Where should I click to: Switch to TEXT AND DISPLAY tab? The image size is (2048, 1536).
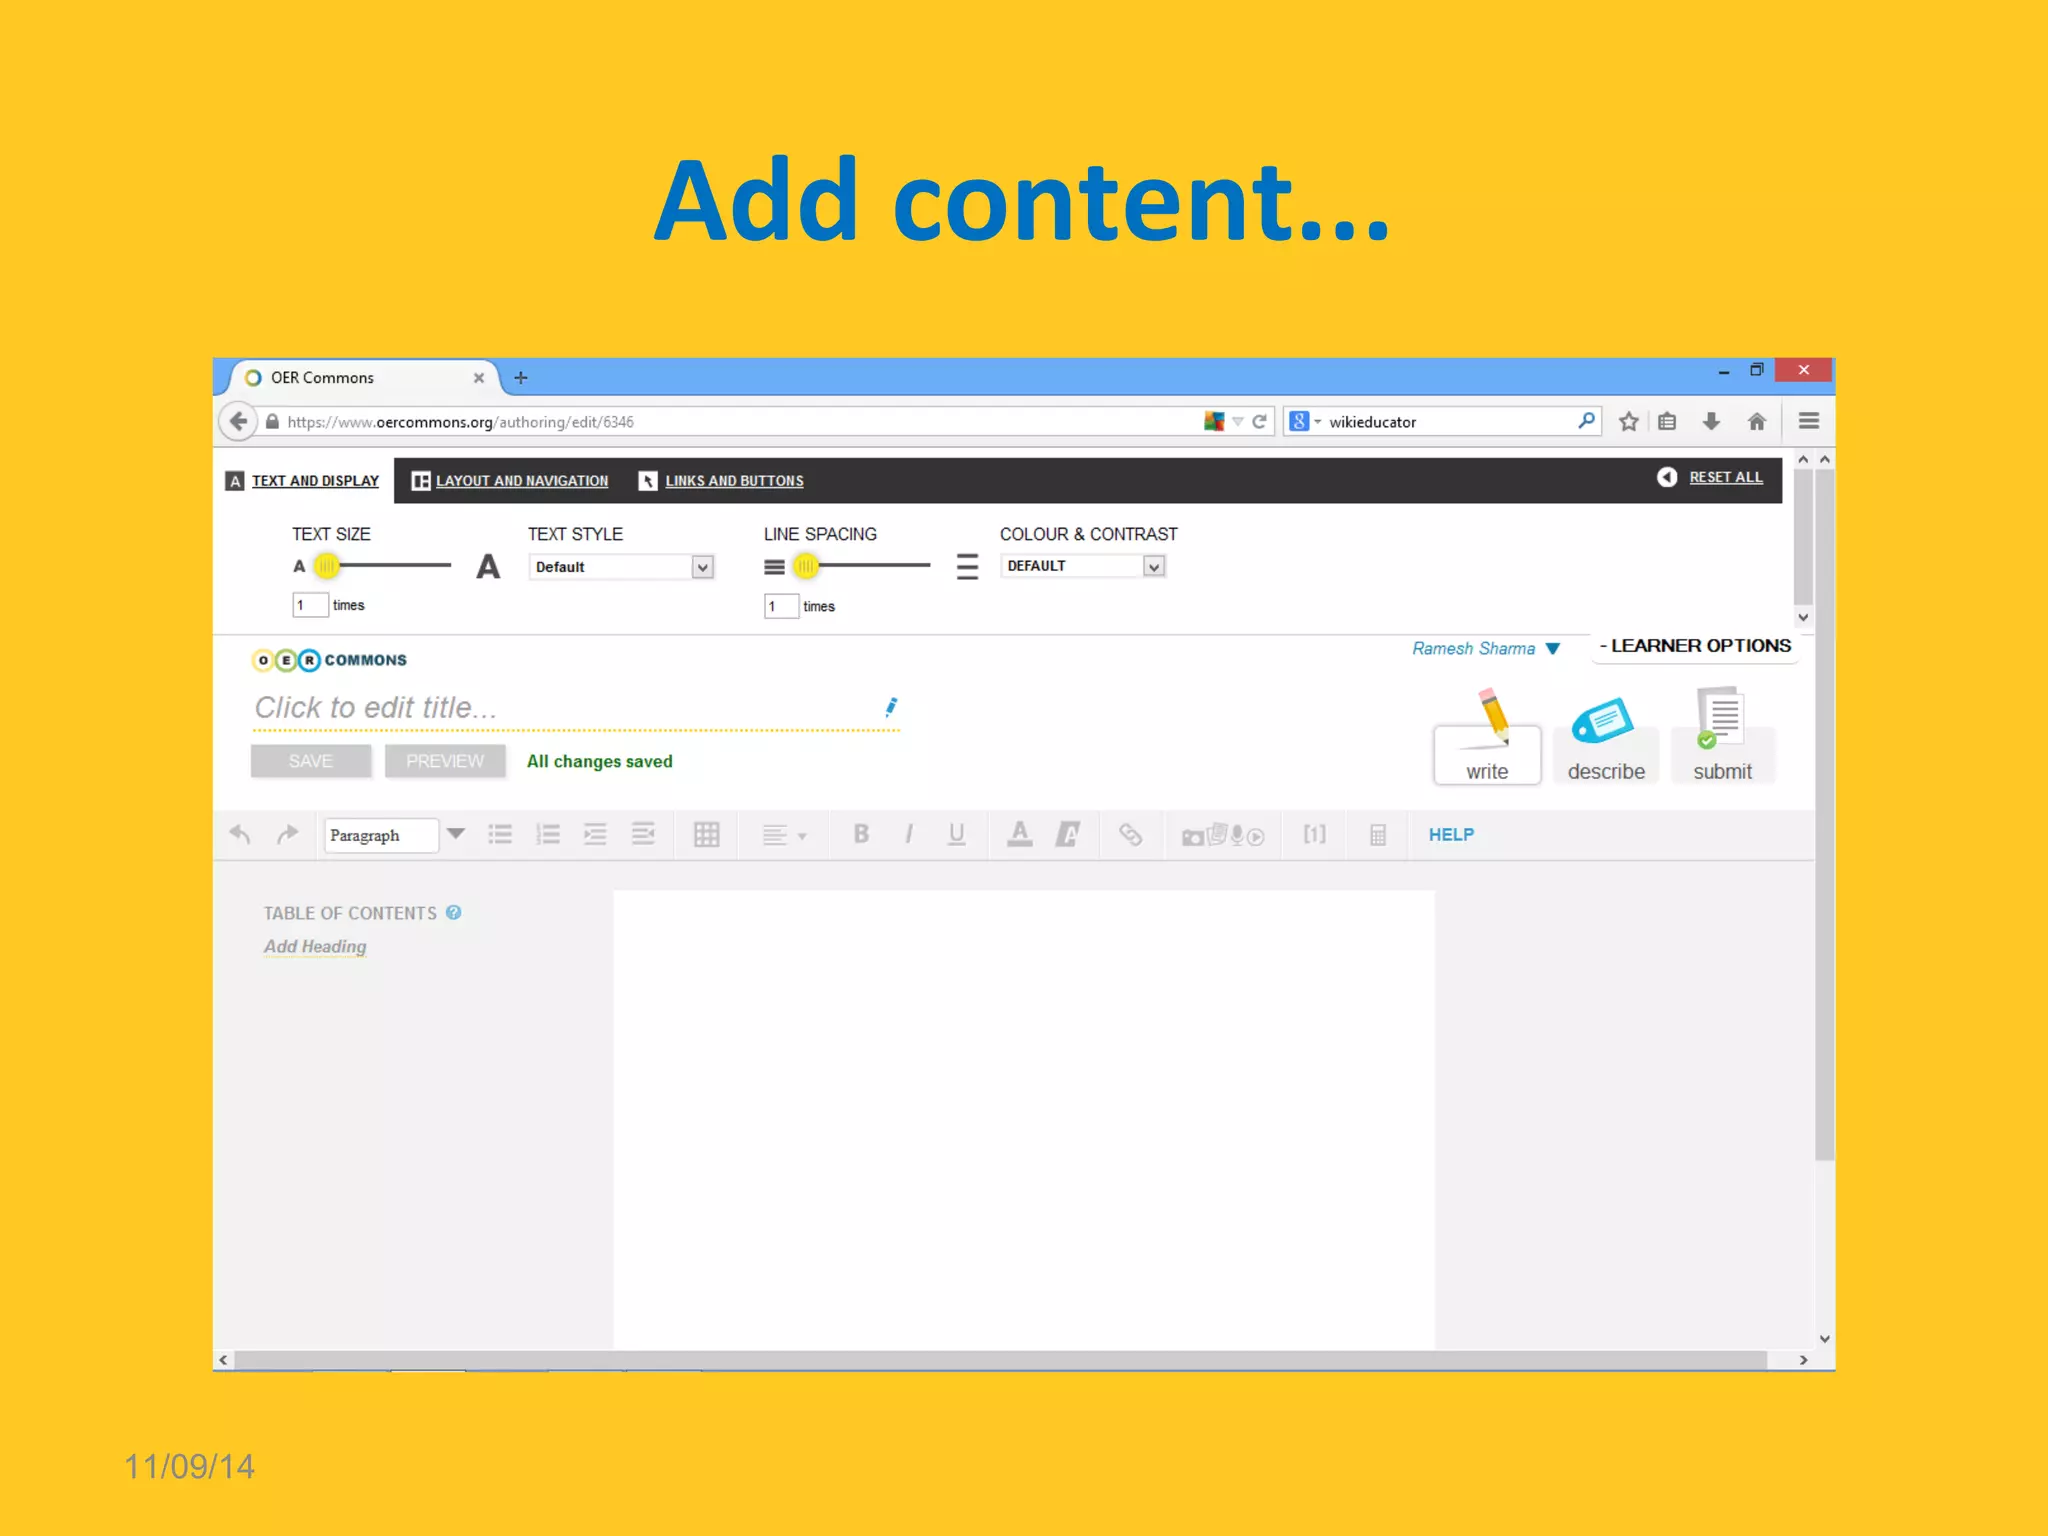(303, 481)
